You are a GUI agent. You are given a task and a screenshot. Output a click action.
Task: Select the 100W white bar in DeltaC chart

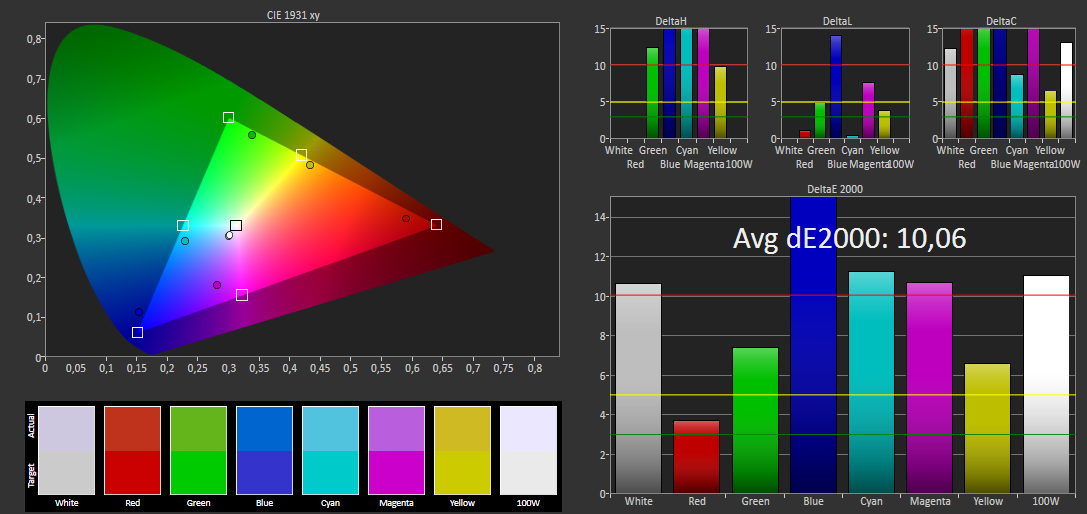(1066, 91)
